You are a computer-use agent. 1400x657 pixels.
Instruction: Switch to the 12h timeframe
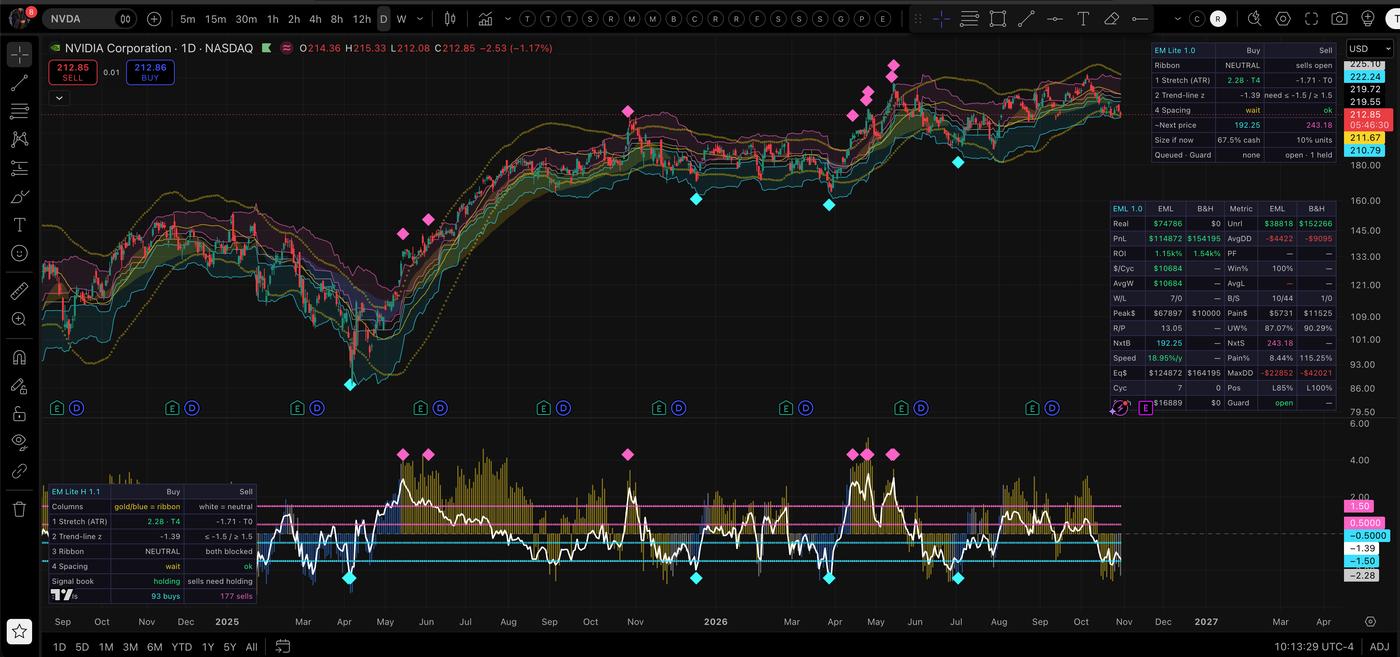pos(361,19)
